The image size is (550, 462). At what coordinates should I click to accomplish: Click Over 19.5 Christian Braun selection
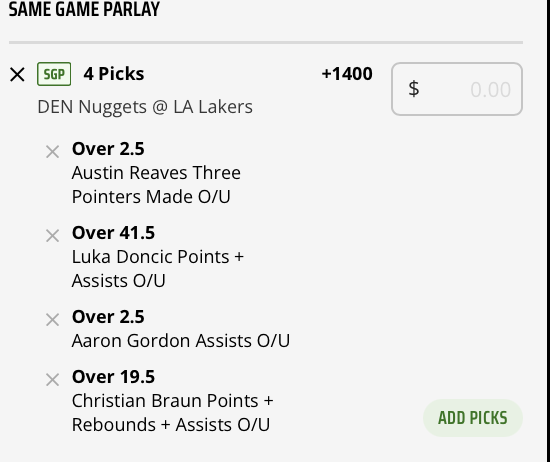click(113, 377)
